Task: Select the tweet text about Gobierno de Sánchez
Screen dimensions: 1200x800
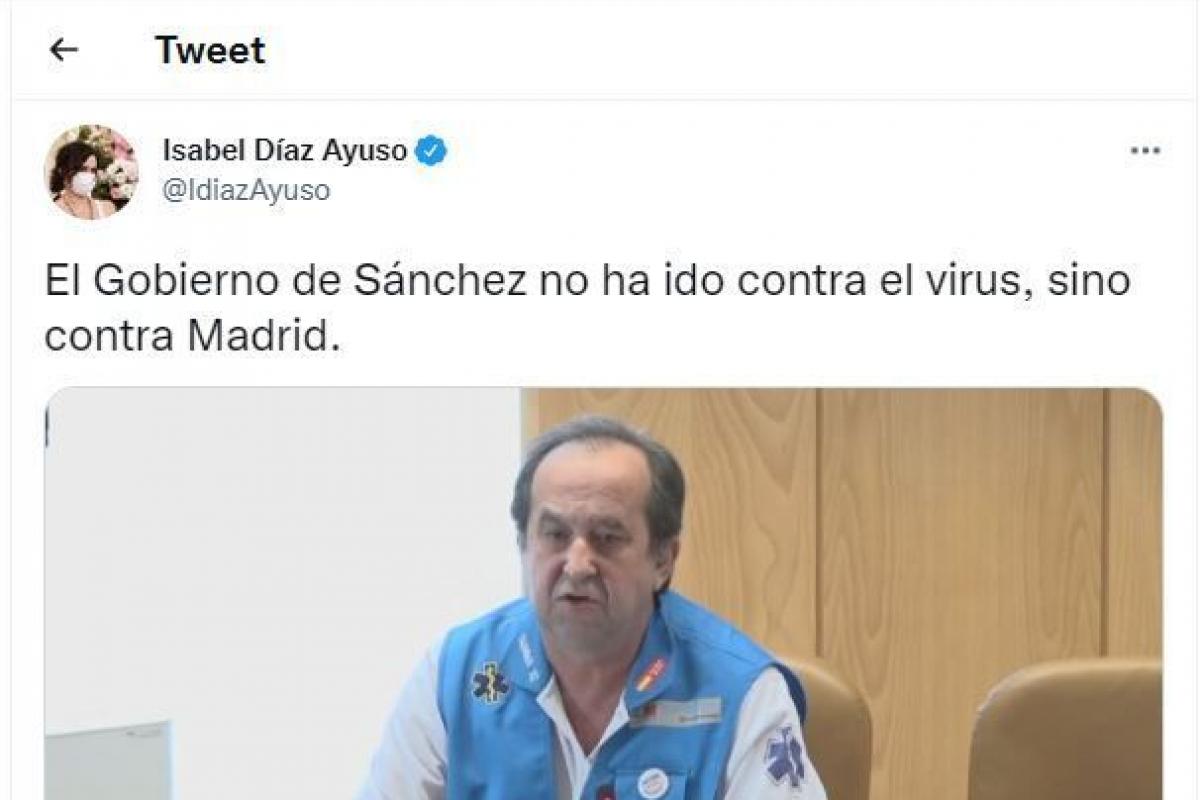Action: point(588,309)
